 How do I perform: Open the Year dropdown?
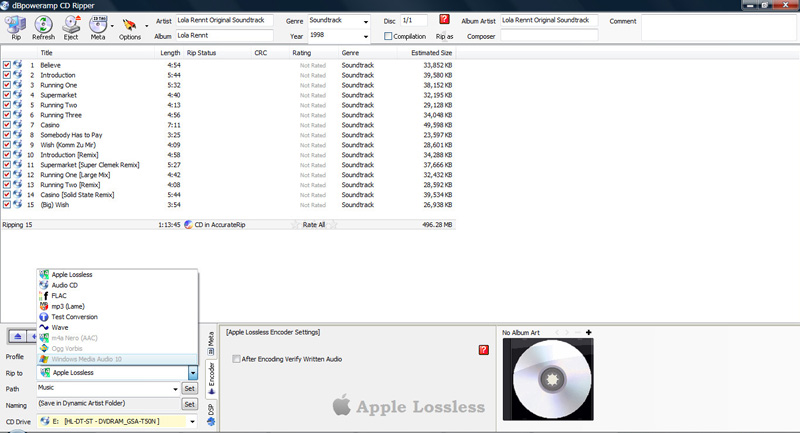tap(366, 37)
